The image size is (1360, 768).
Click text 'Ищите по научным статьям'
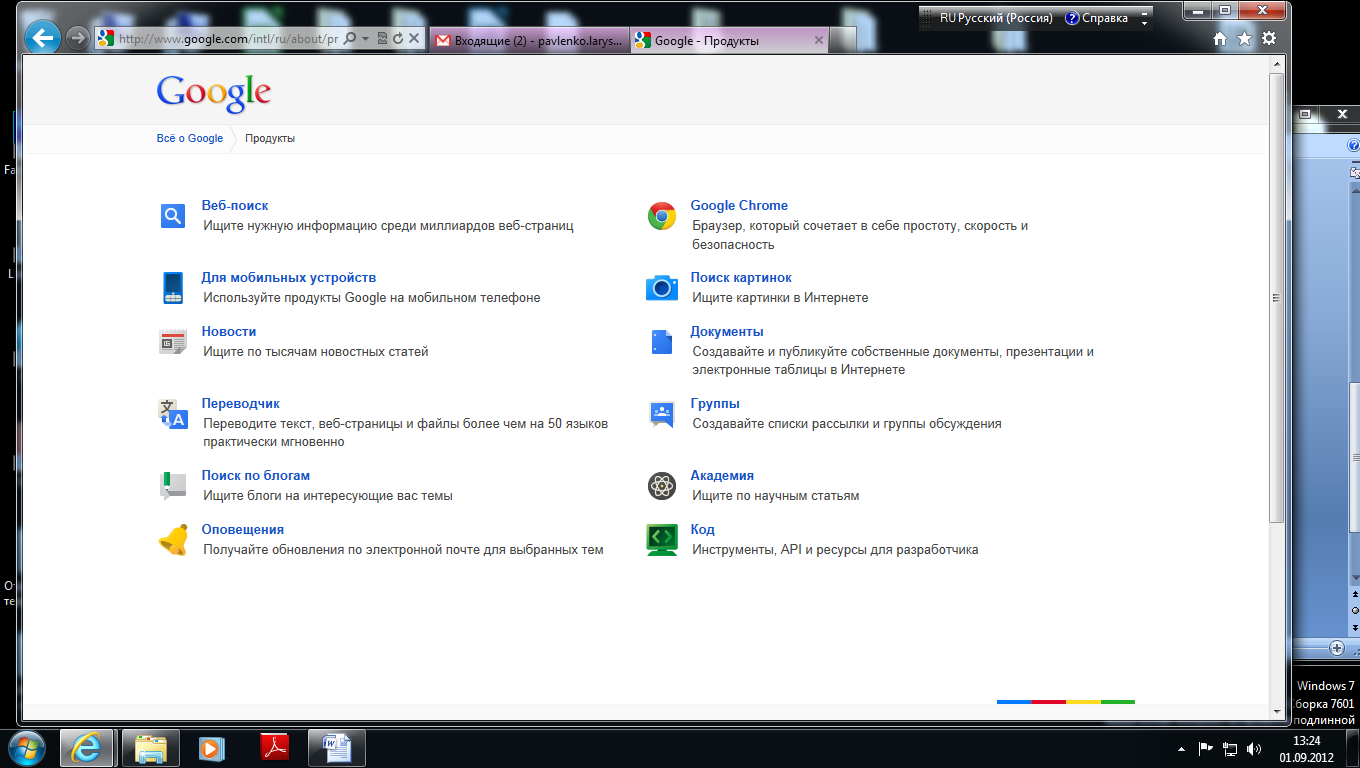coord(776,495)
